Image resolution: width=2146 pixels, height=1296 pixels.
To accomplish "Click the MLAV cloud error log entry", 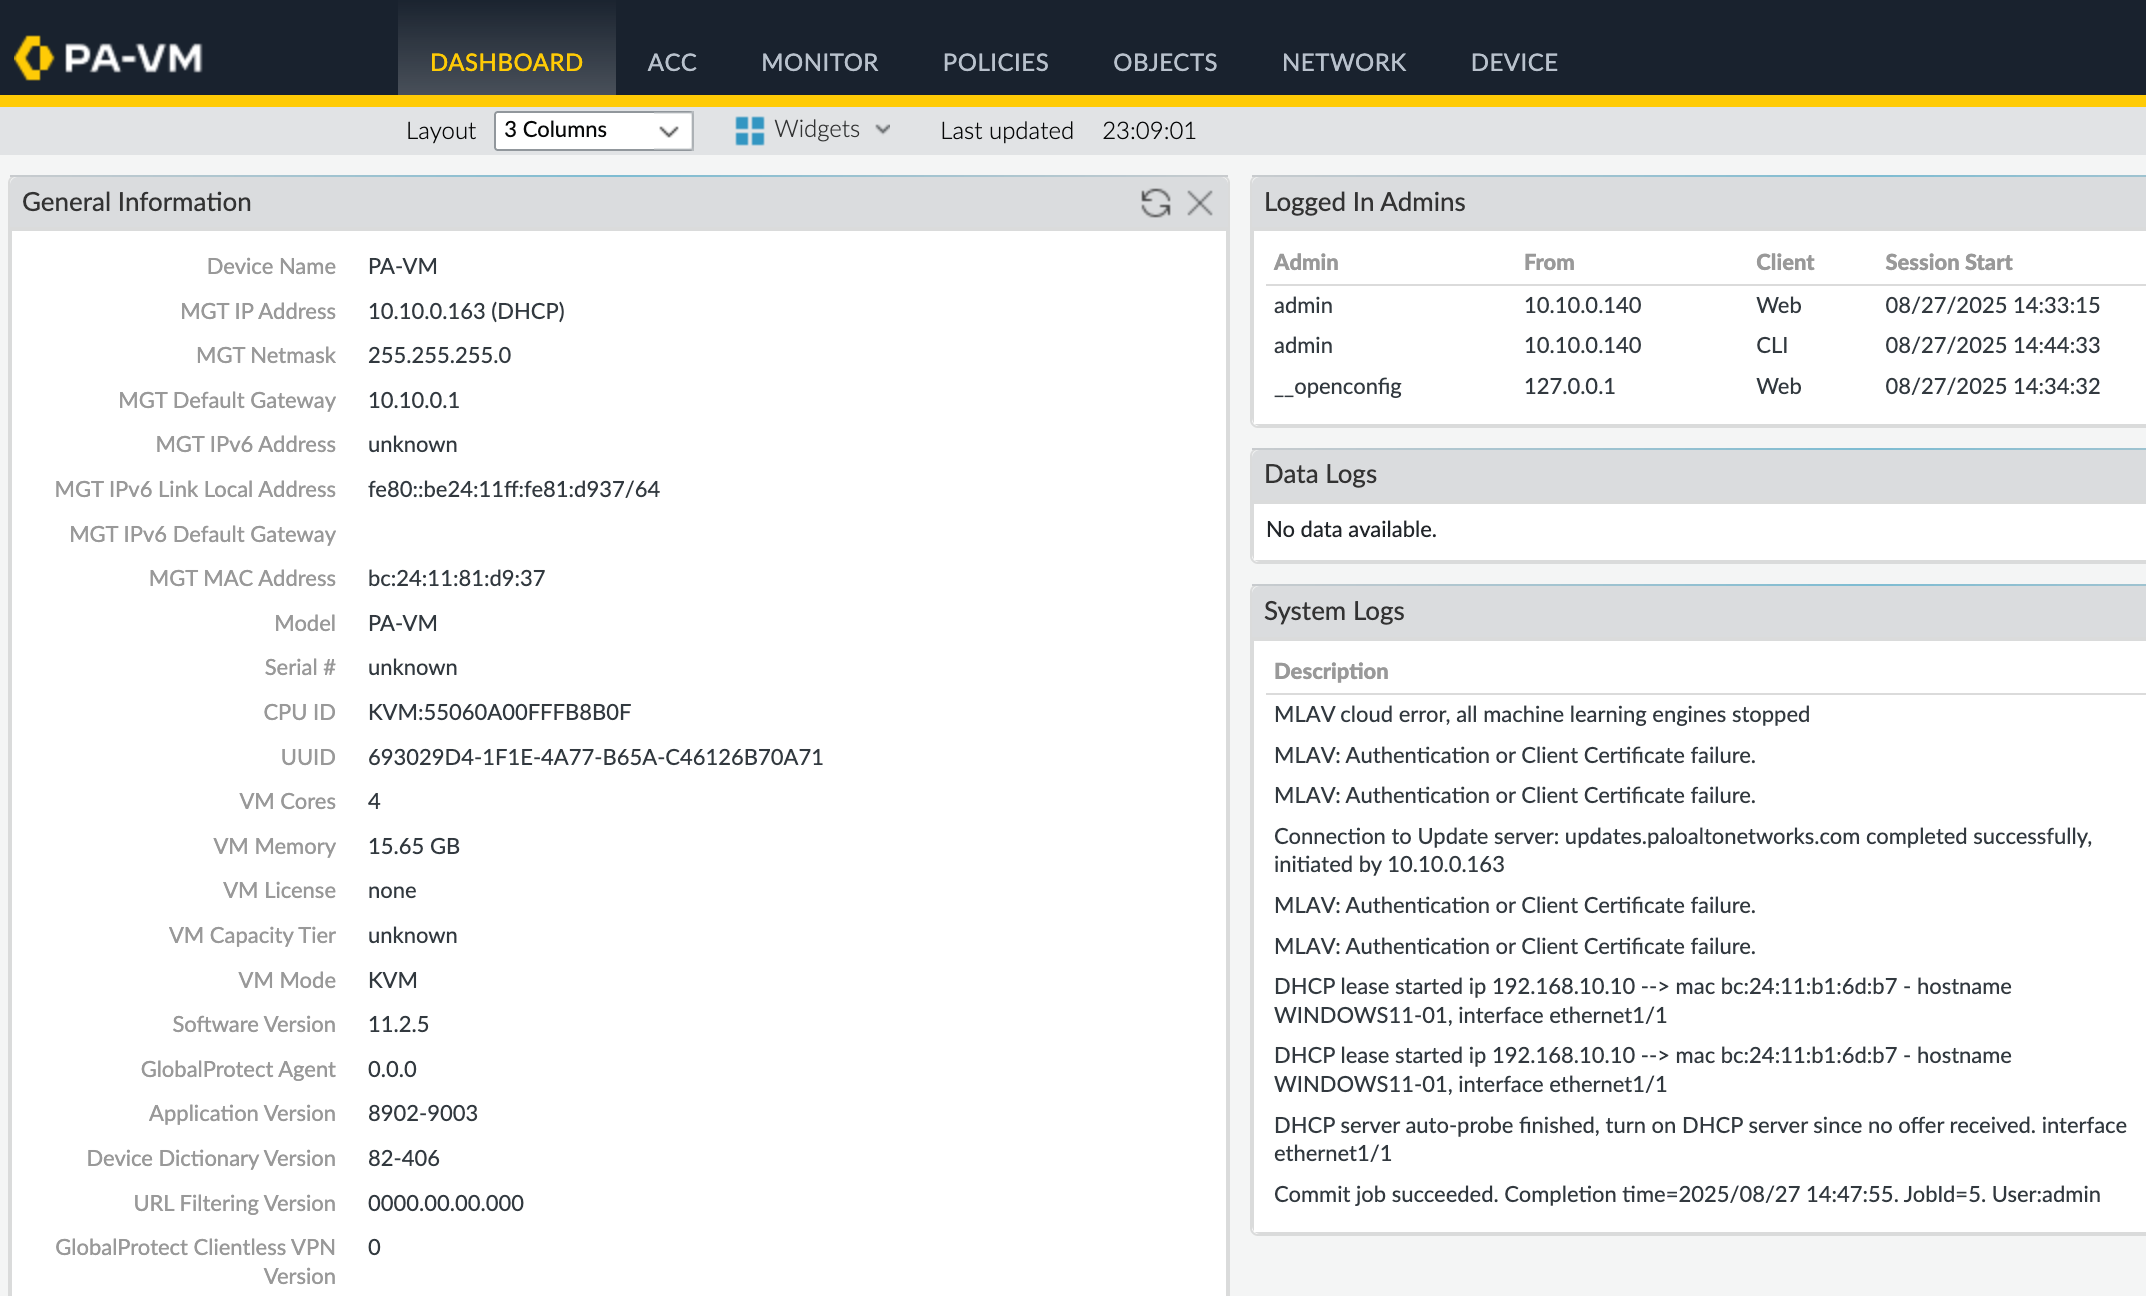I will (1541, 714).
